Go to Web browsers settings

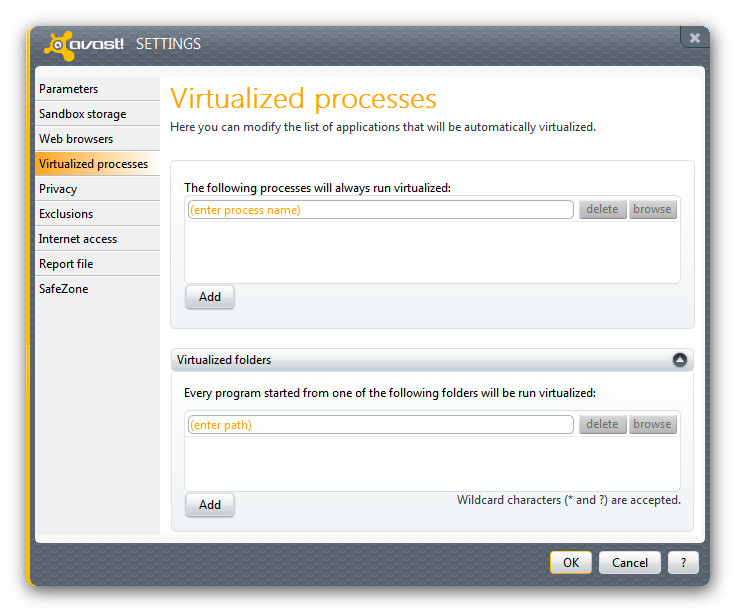[76, 139]
